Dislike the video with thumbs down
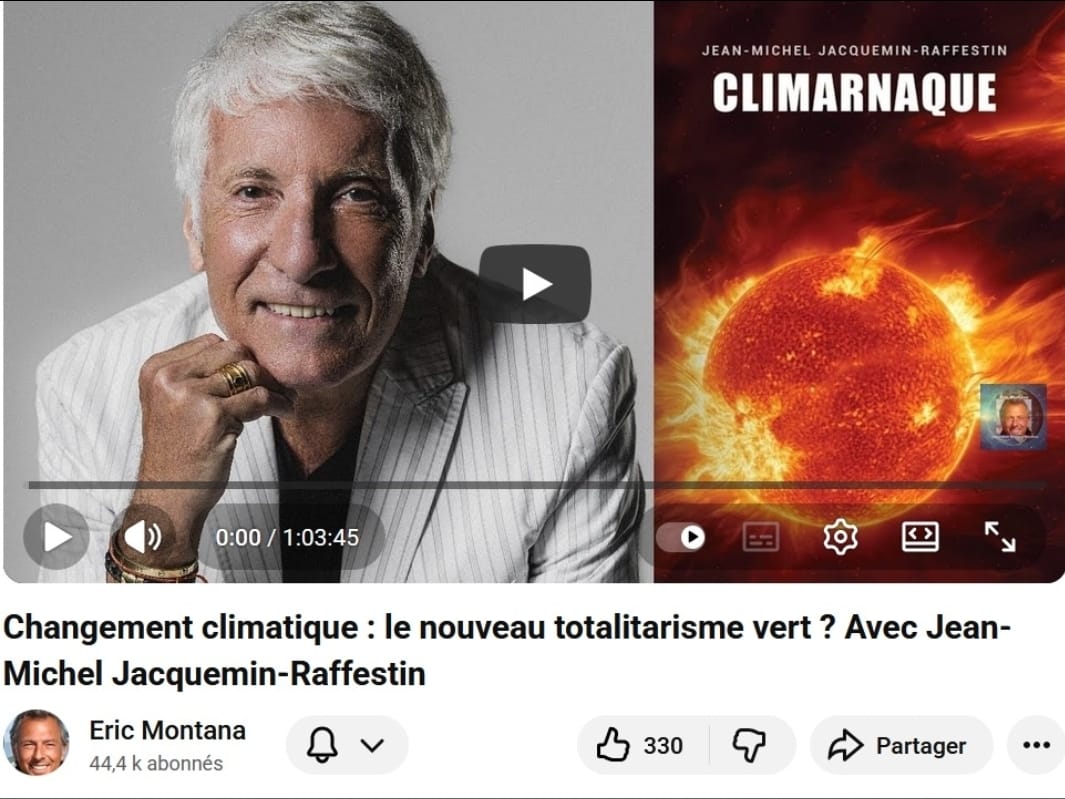1065x799 pixels. 750,745
